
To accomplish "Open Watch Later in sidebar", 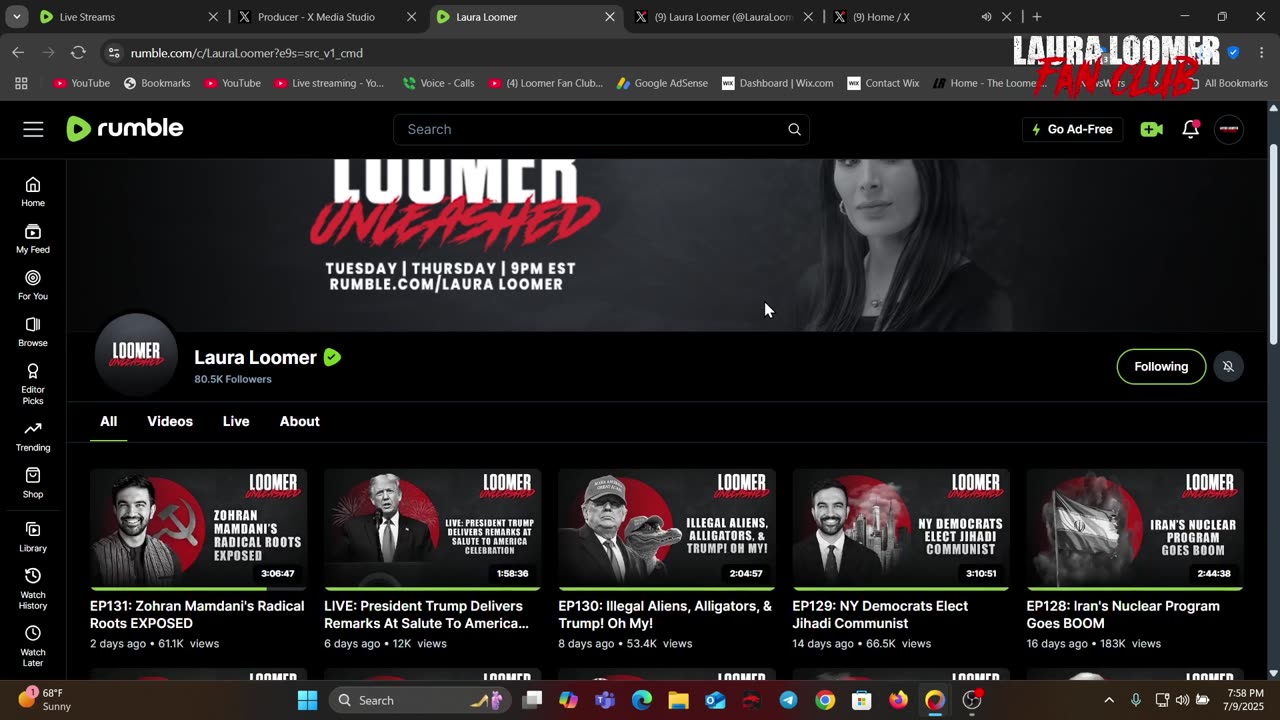I will pyautogui.click(x=33, y=647).
